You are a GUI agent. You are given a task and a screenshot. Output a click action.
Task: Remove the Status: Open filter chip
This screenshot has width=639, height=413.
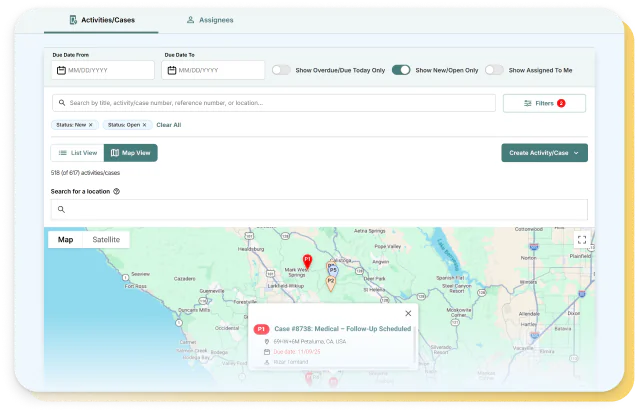[144, 125]
